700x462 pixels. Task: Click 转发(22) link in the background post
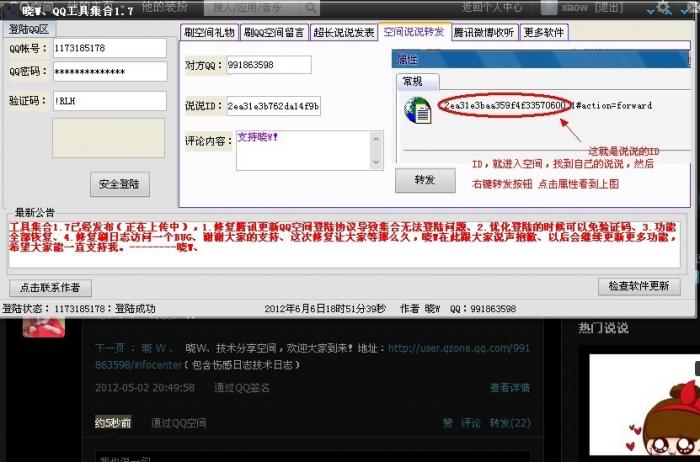click(x=510, y=423)
